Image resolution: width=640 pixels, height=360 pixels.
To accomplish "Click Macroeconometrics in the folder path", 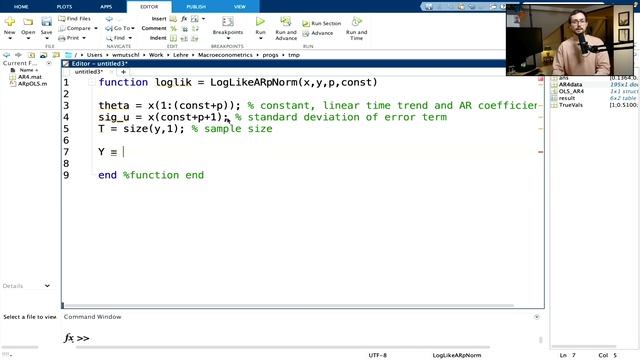I will point(225,55).
